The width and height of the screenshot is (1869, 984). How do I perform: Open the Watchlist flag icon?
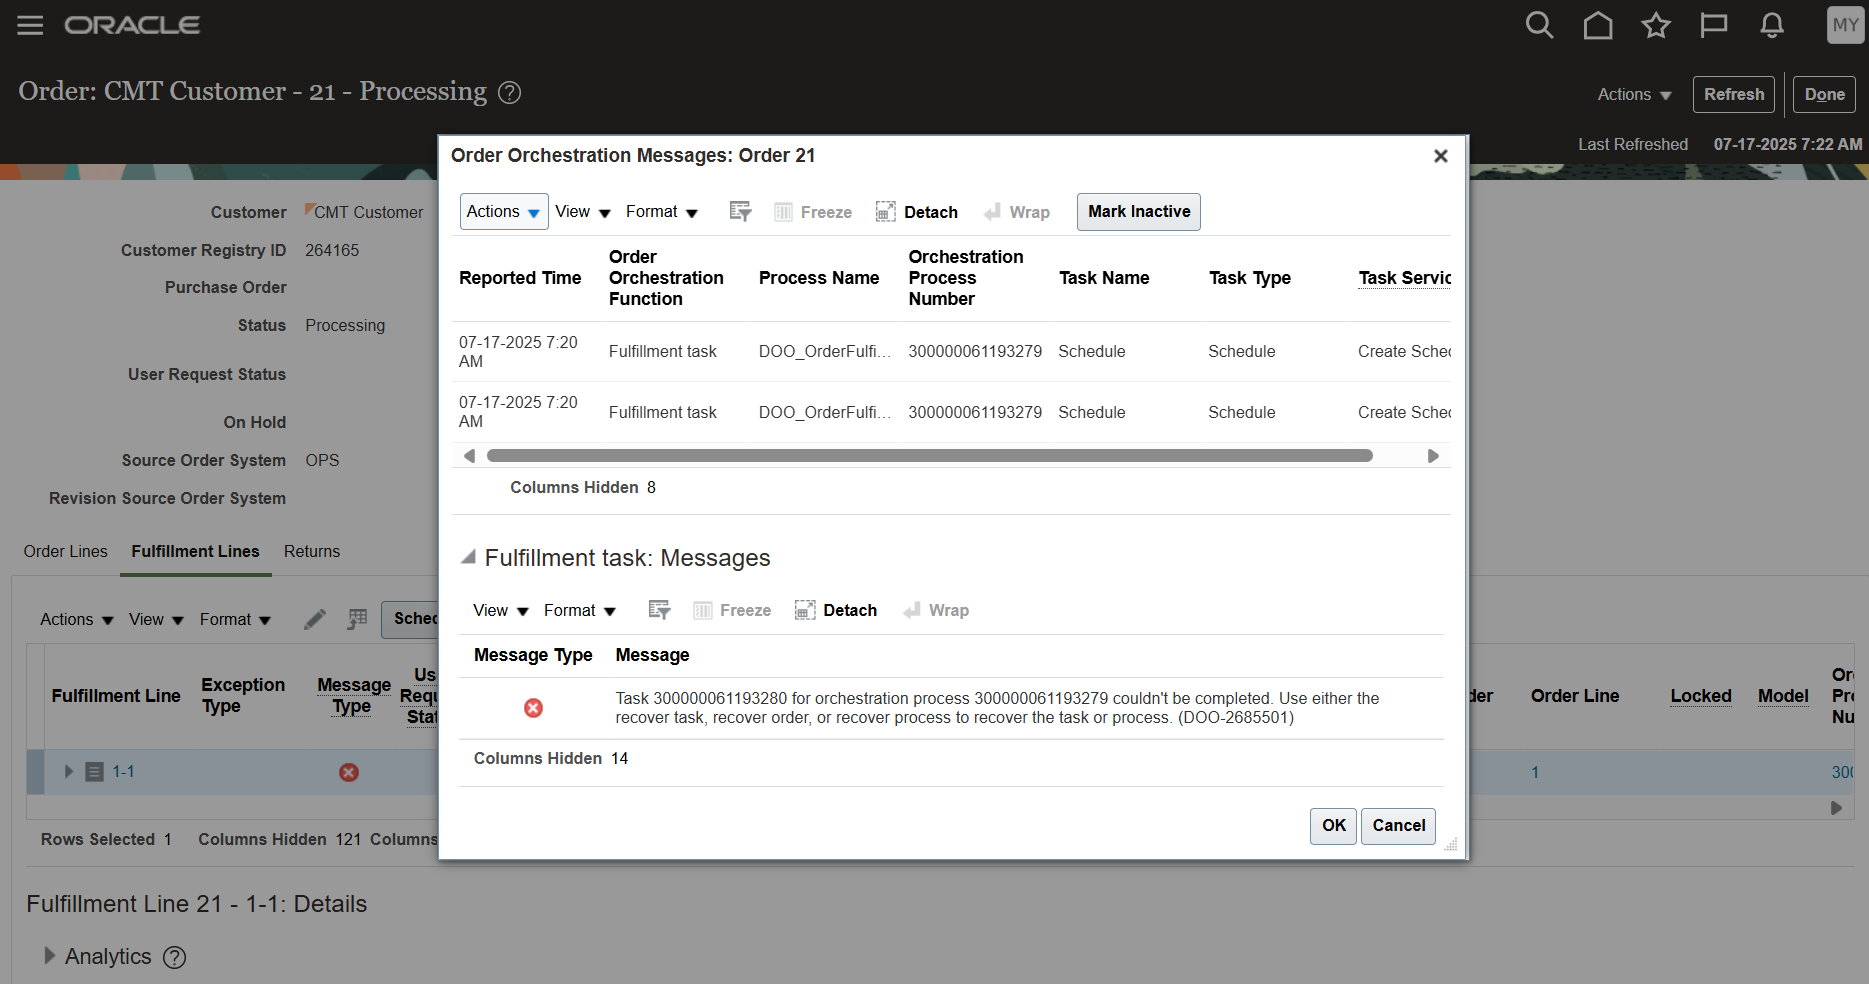pos(1714,25)
